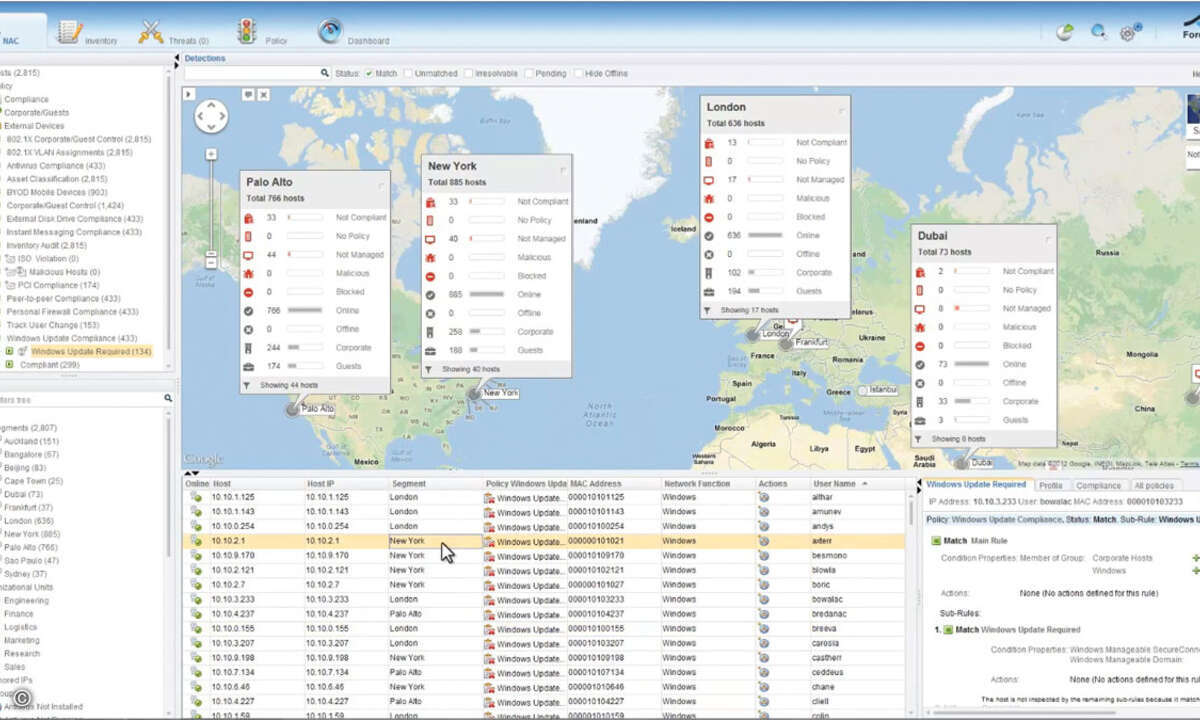This screenshot has height=720, width=1200.
Task: Click the Online checkmark icon in New York card
Action: click(x=430, y=294)
